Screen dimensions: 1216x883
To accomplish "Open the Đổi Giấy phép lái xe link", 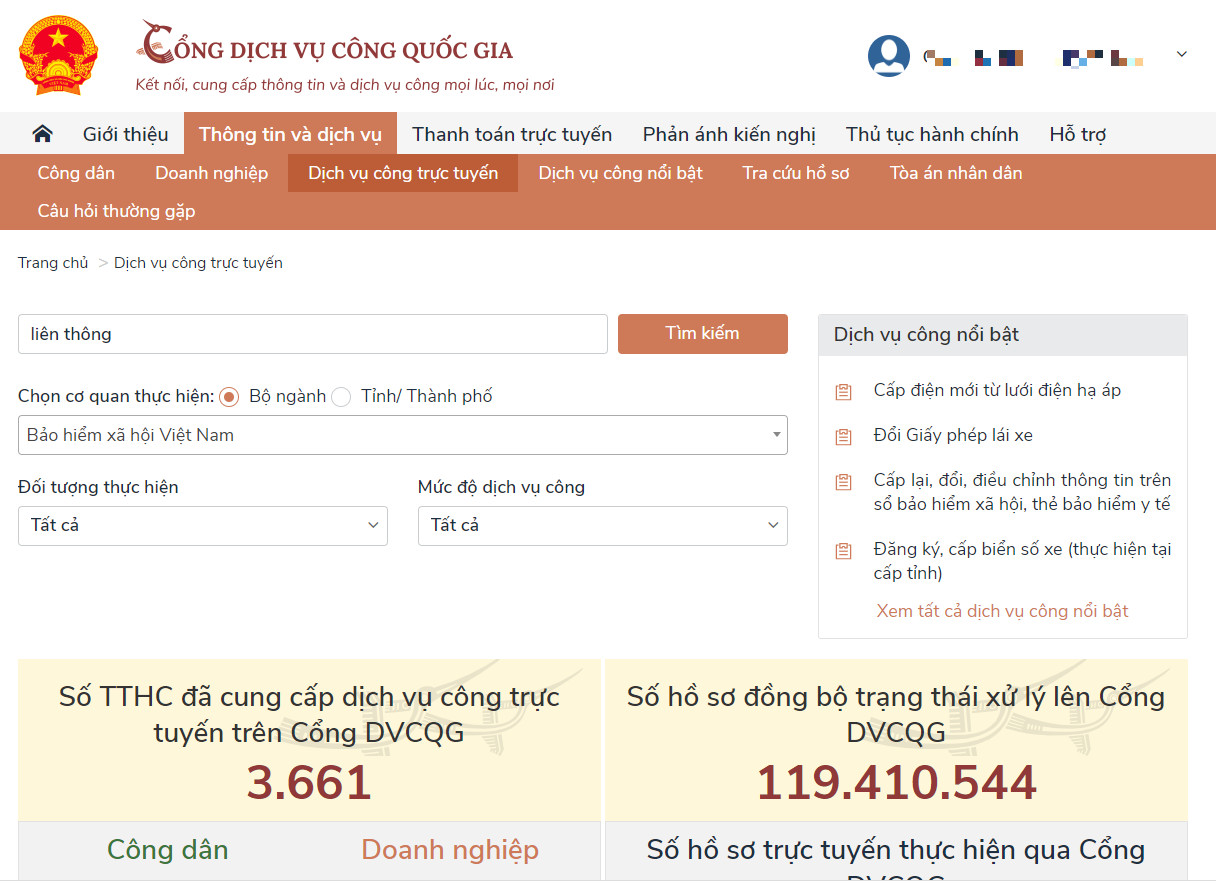I will [953, 435].
